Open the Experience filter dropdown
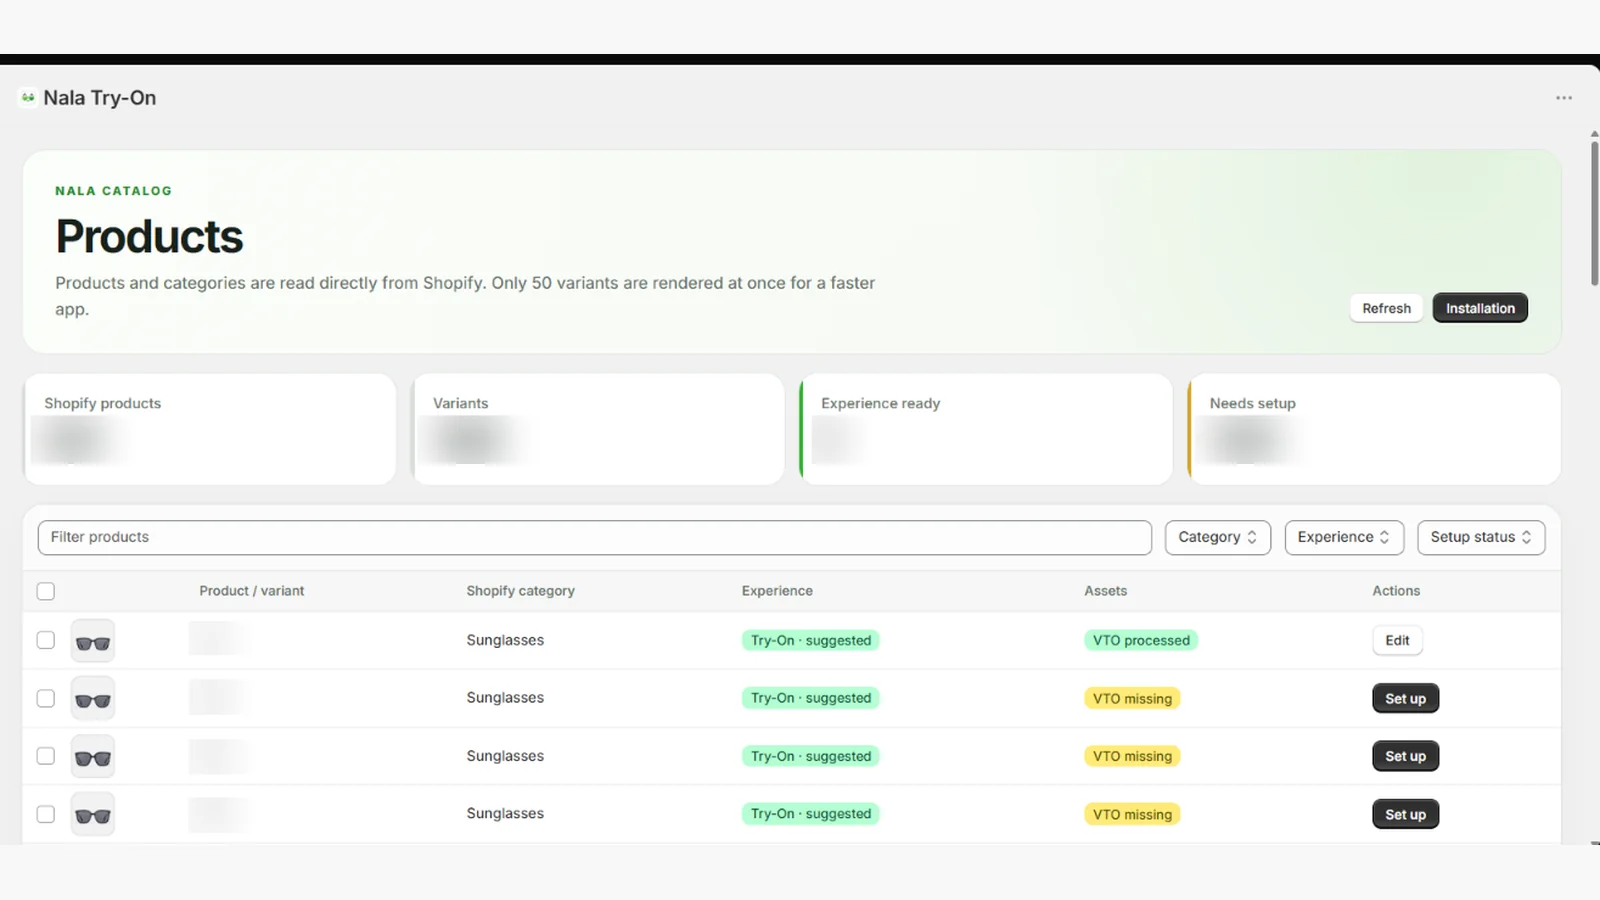The height and width of the screenshot is (900, 1600). click(x=1344, y=537)
